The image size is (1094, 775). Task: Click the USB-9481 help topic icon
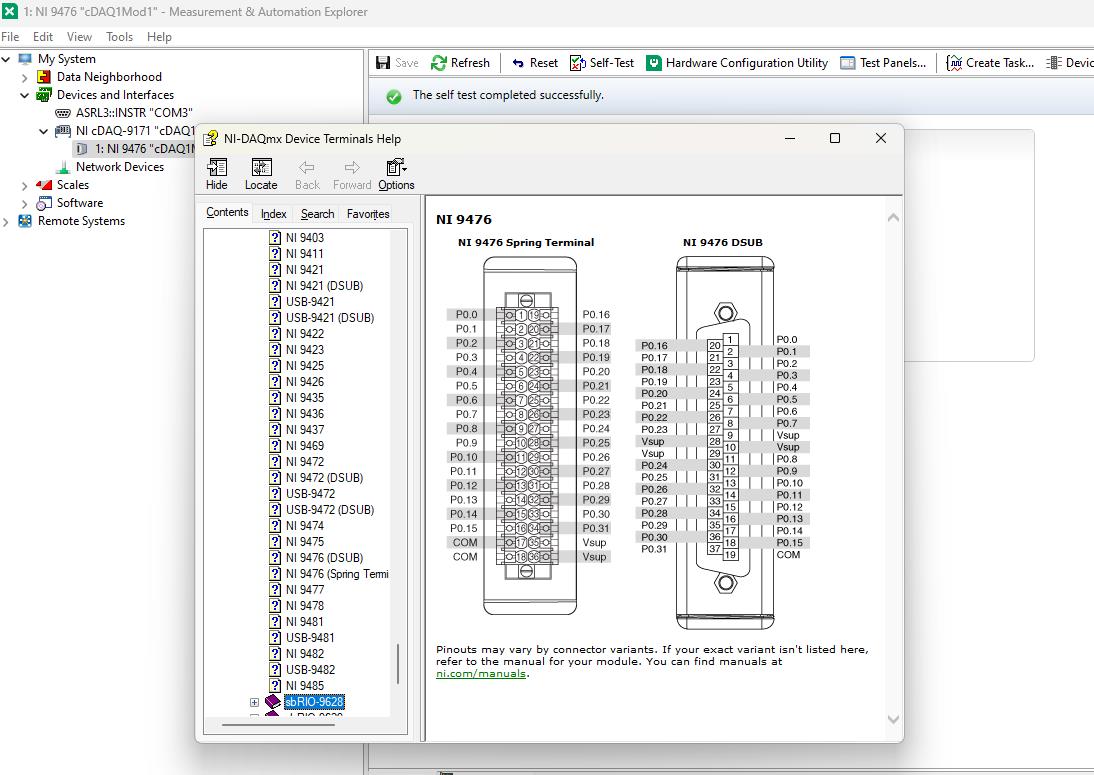coord(276,638)
